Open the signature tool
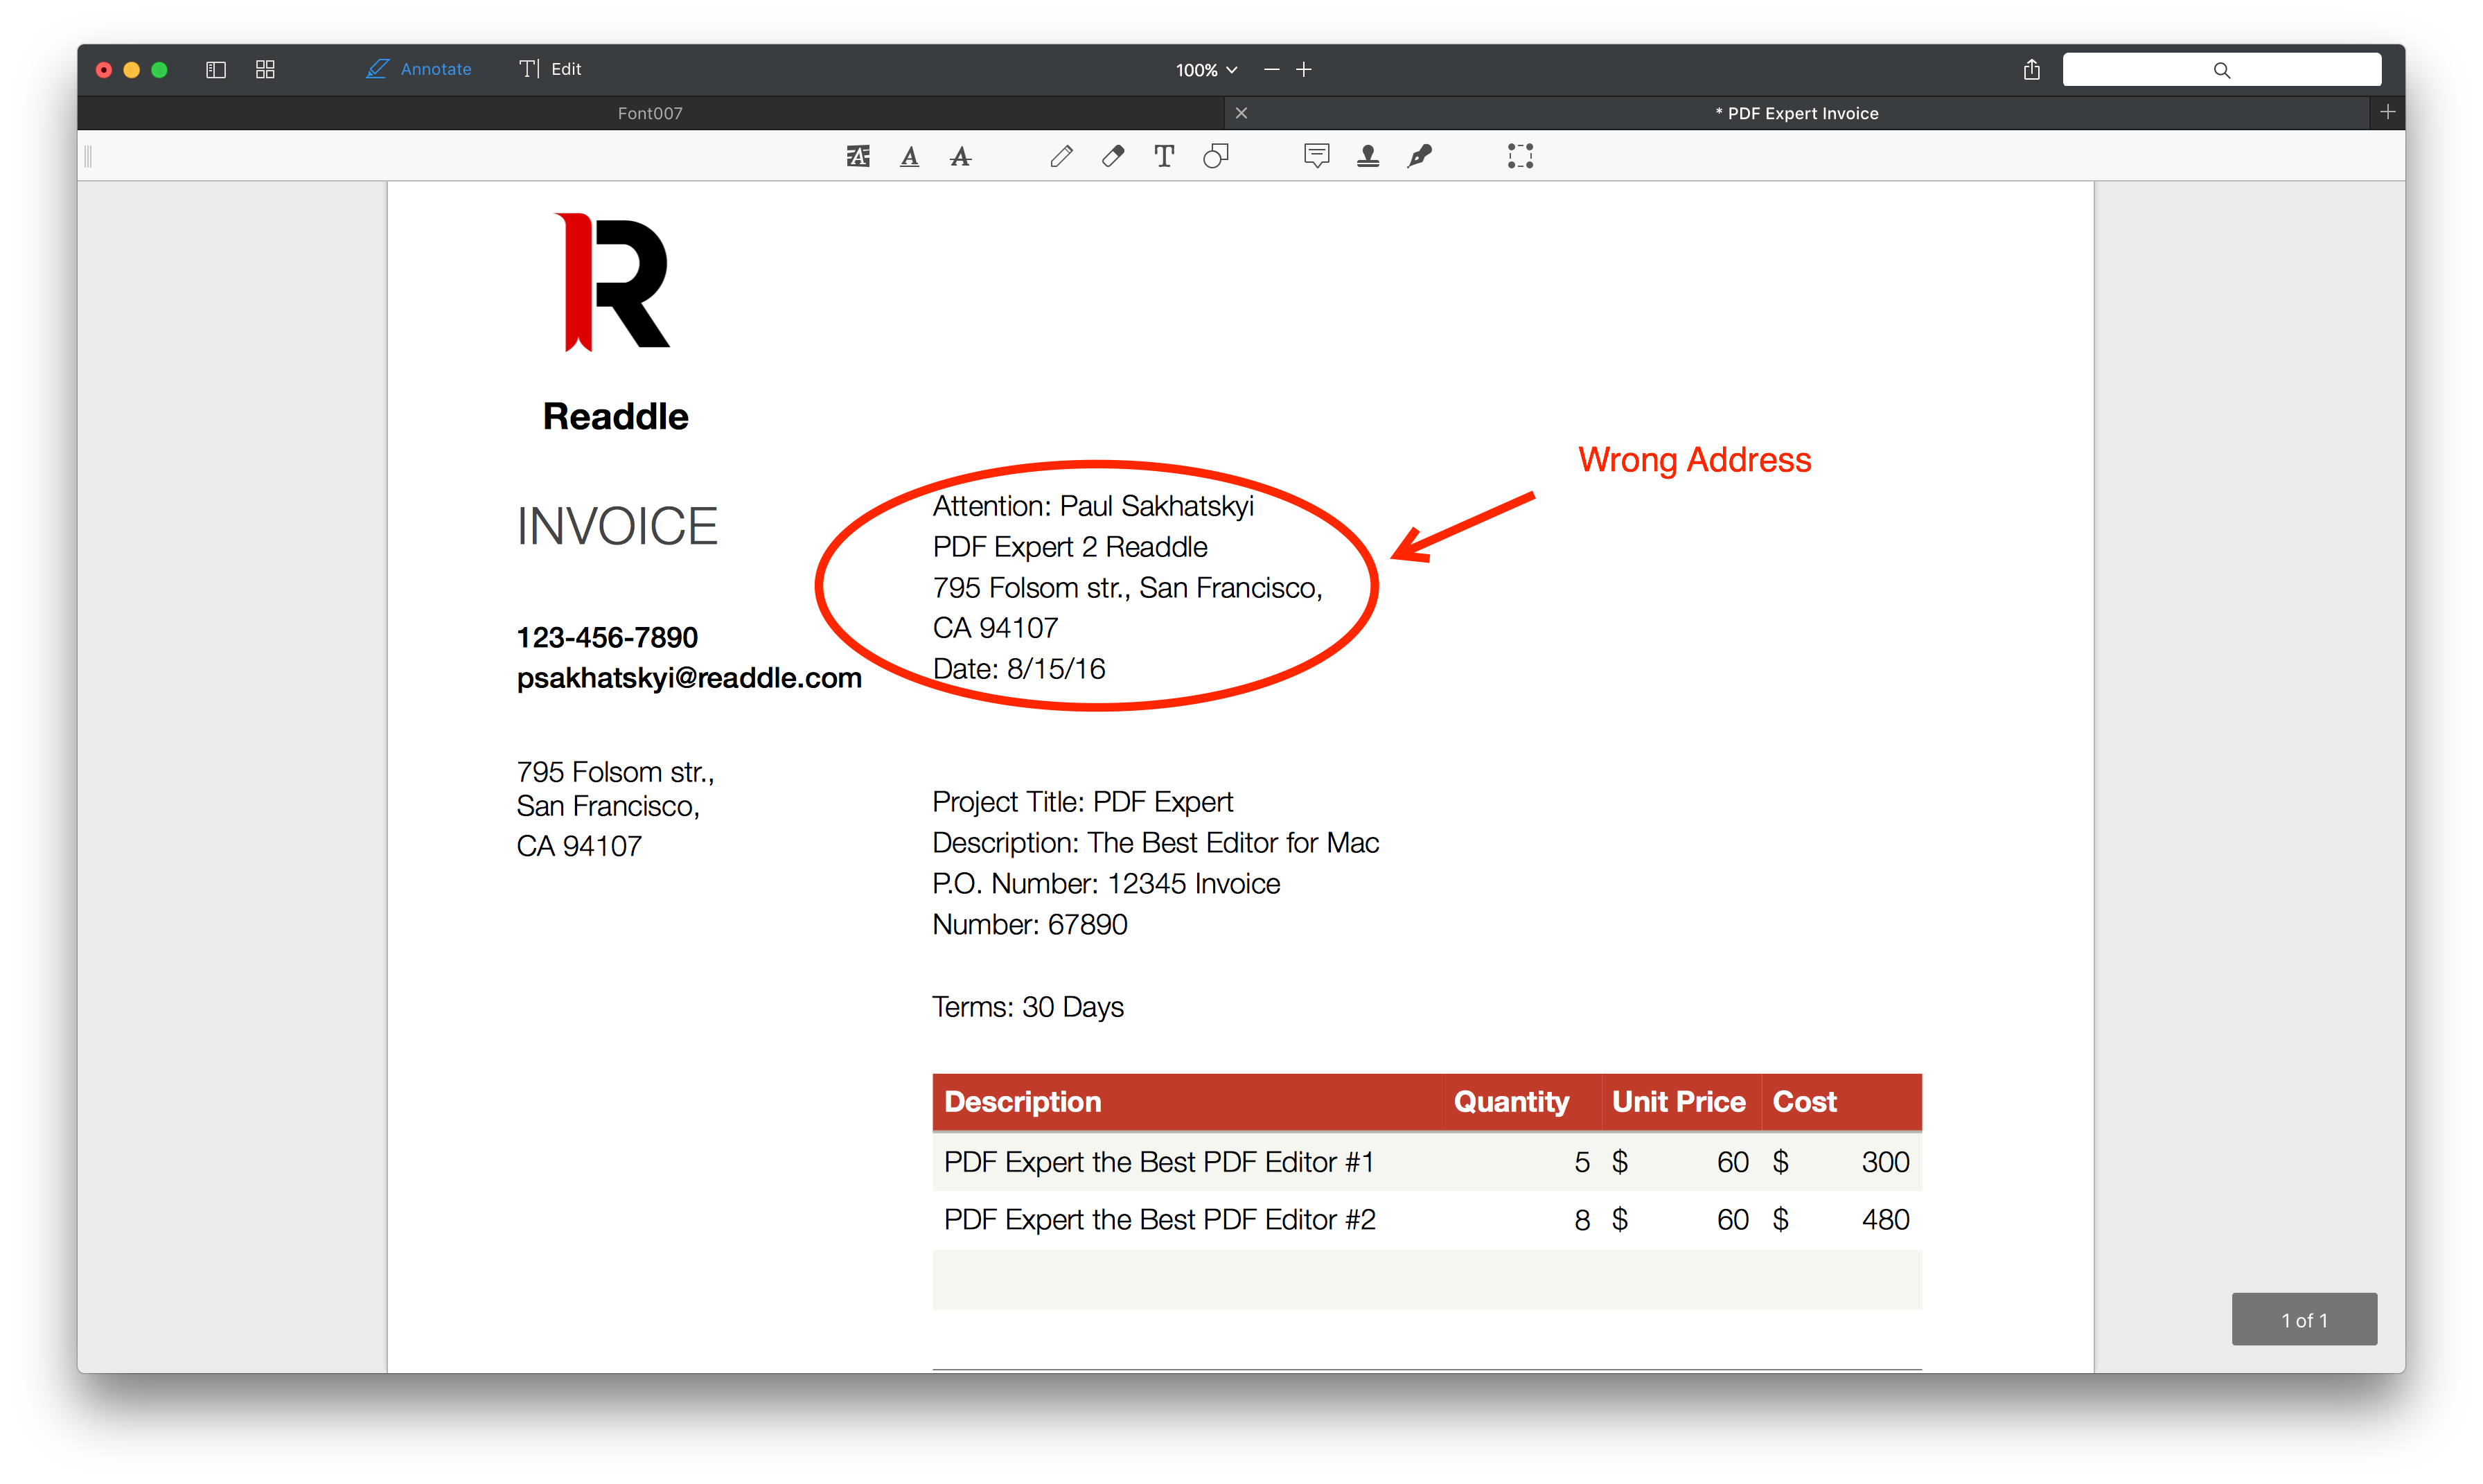 1420,156
